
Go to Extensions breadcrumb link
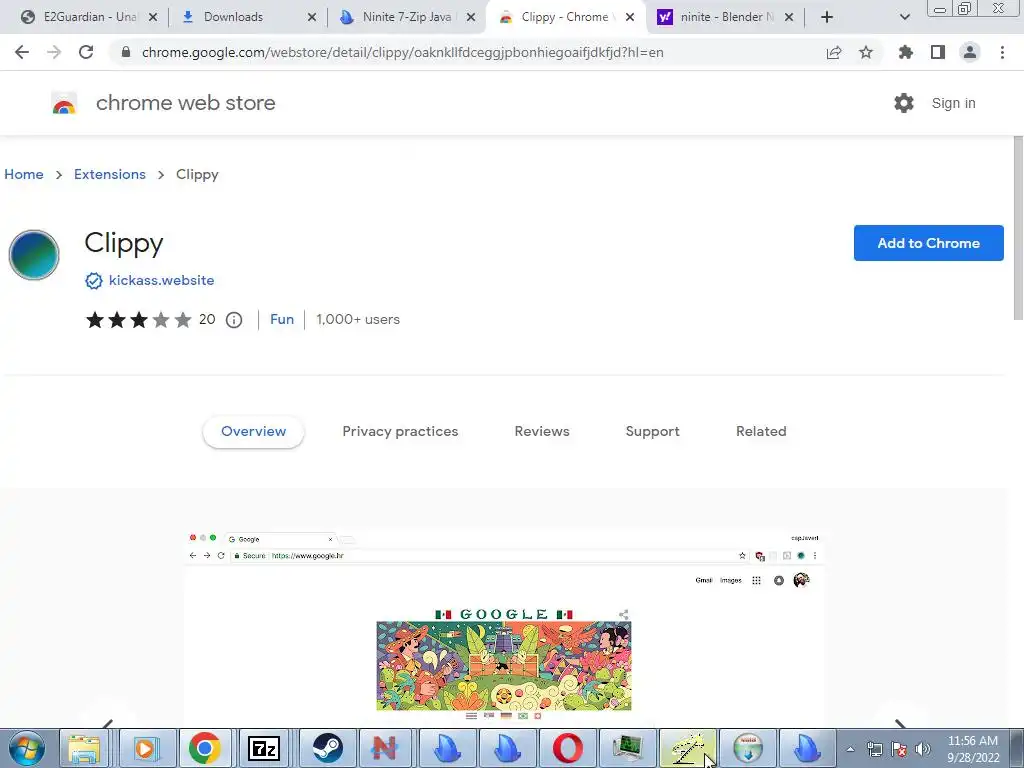tap(110, 174)
